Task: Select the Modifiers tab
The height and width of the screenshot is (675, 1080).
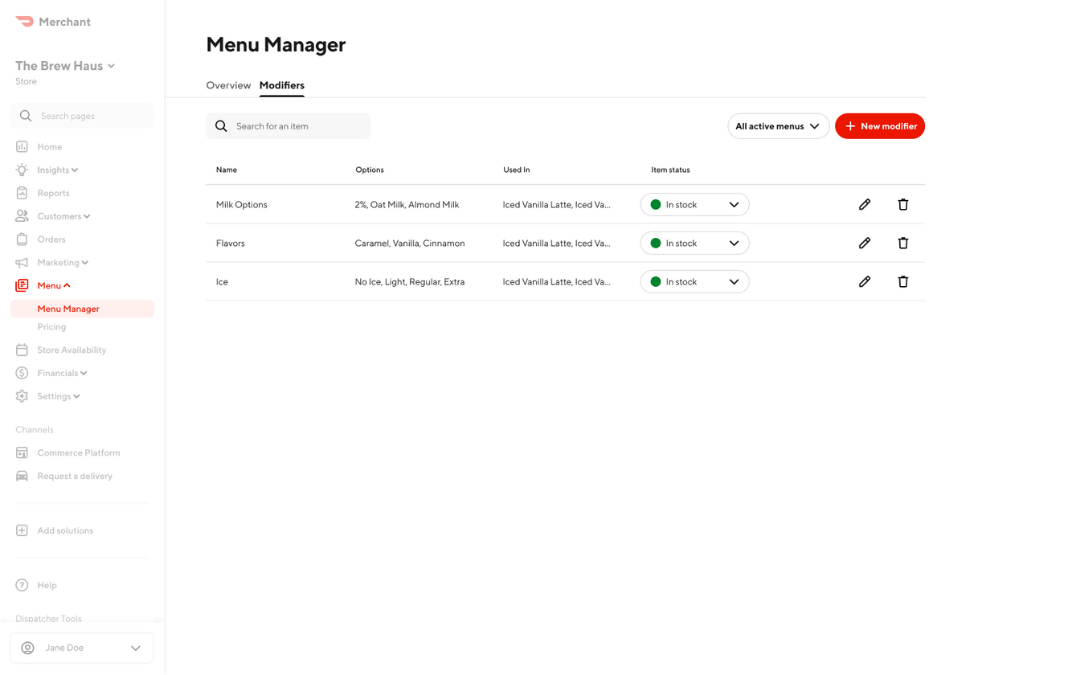Action: [281, 85]
